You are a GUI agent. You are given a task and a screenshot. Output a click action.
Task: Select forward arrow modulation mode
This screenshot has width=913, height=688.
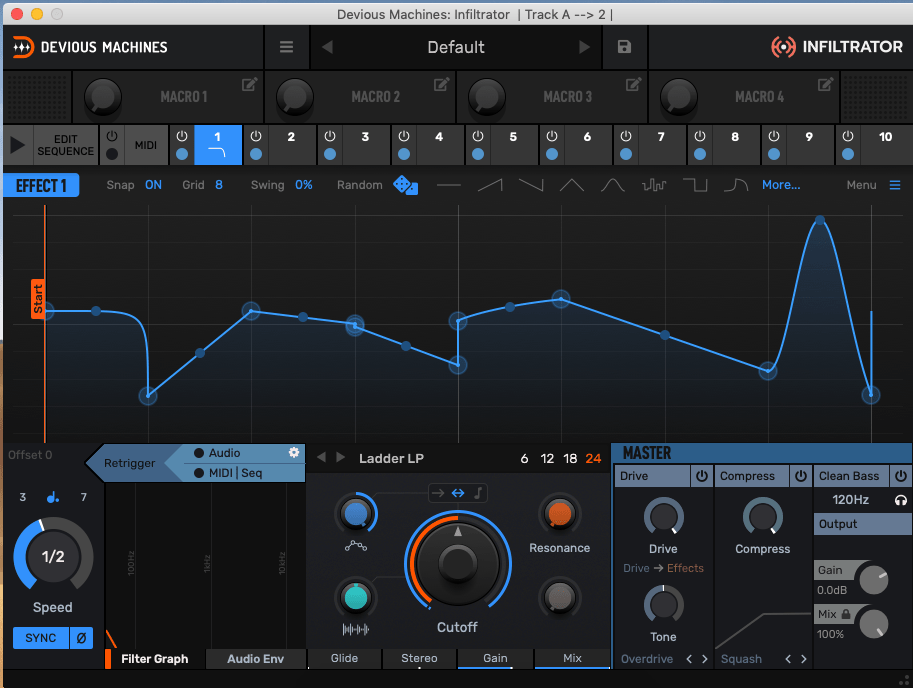438,493
